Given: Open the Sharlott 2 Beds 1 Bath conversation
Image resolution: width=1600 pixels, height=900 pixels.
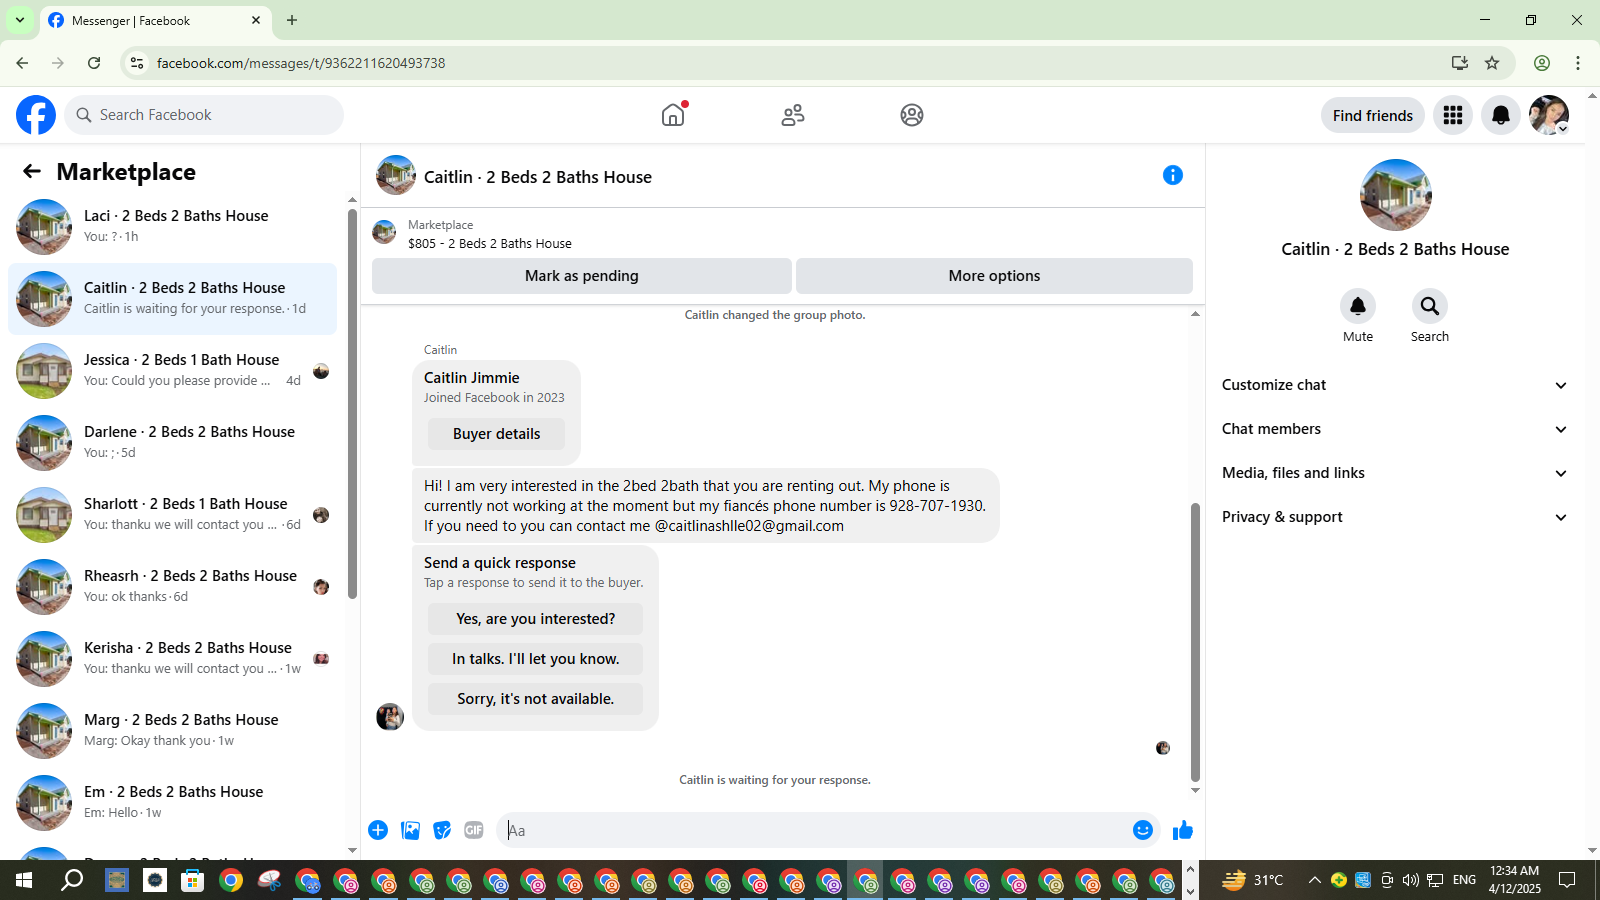Looking at the screenshot, I should tap(172, 515).
